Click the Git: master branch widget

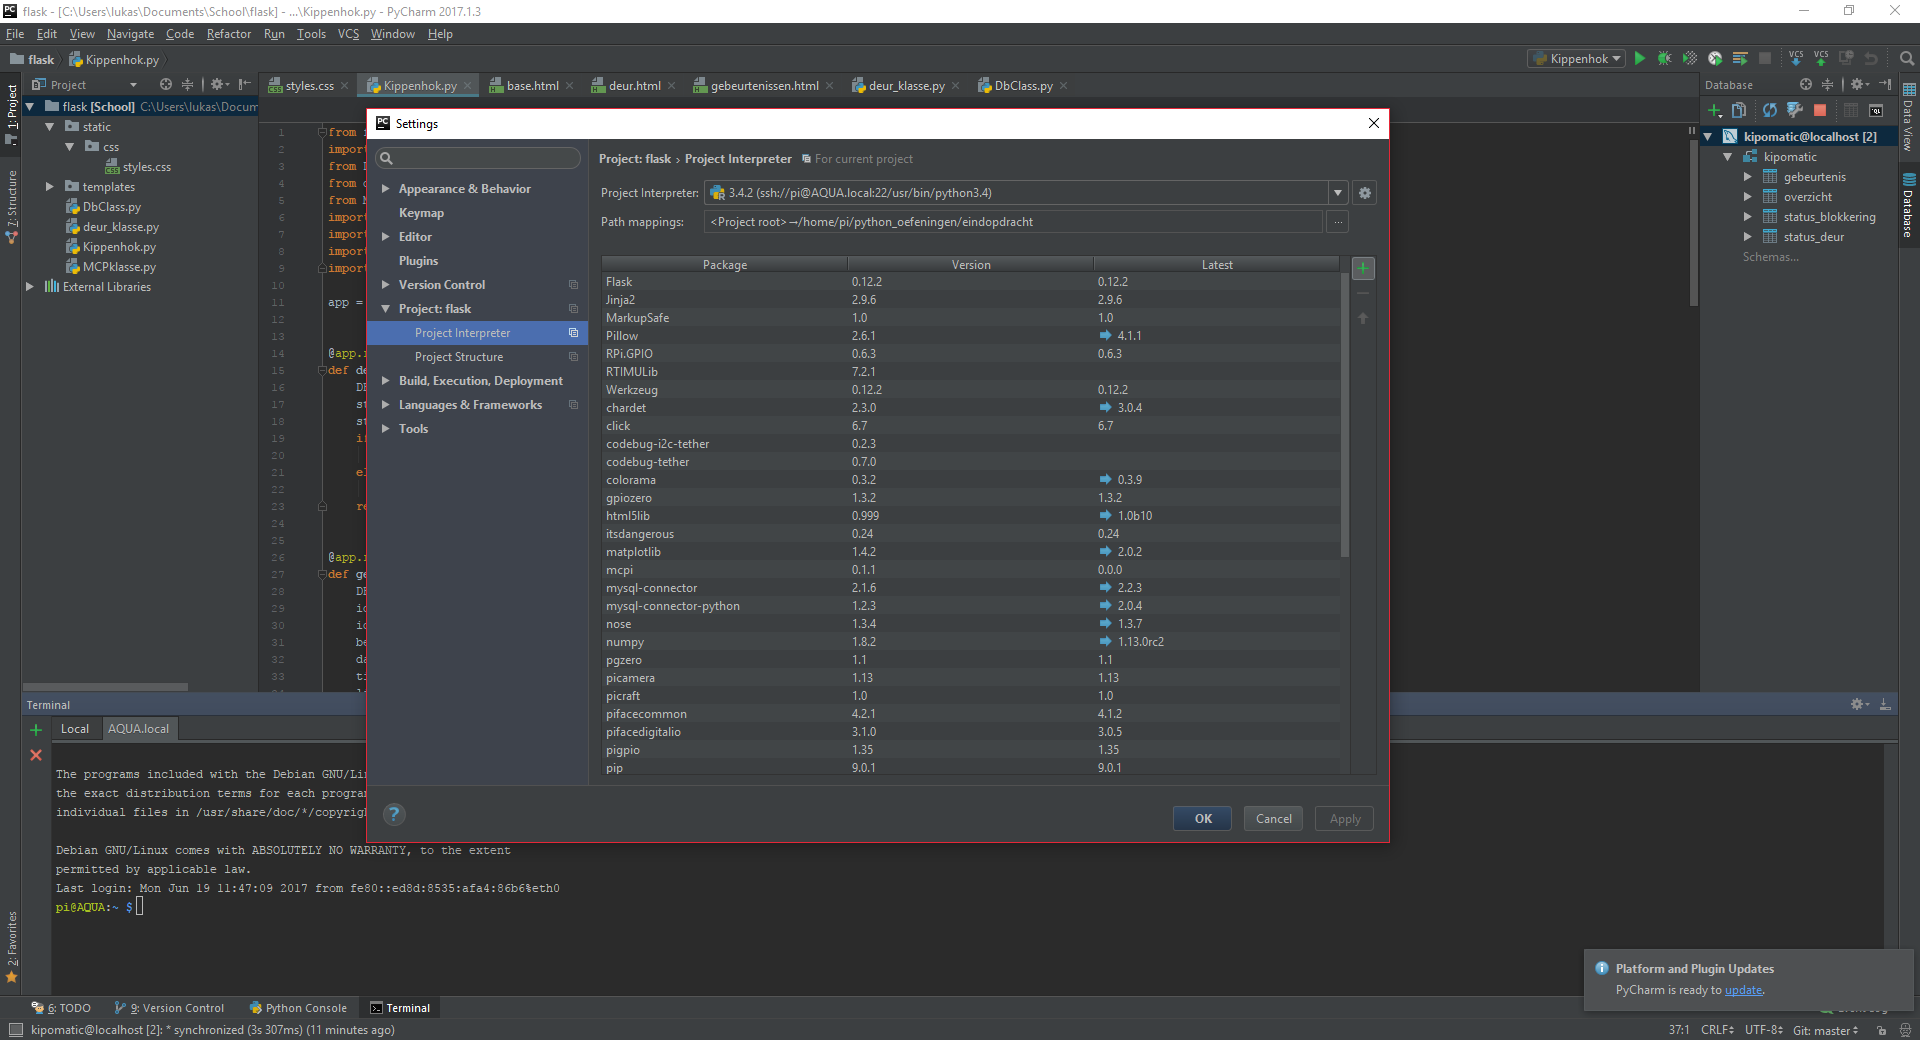coord(1825,1030)
